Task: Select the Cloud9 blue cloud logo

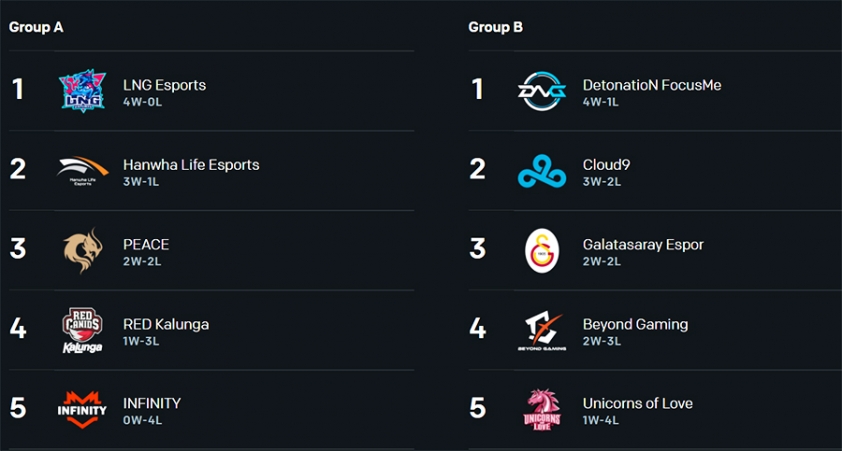Action: coord(542,171)
